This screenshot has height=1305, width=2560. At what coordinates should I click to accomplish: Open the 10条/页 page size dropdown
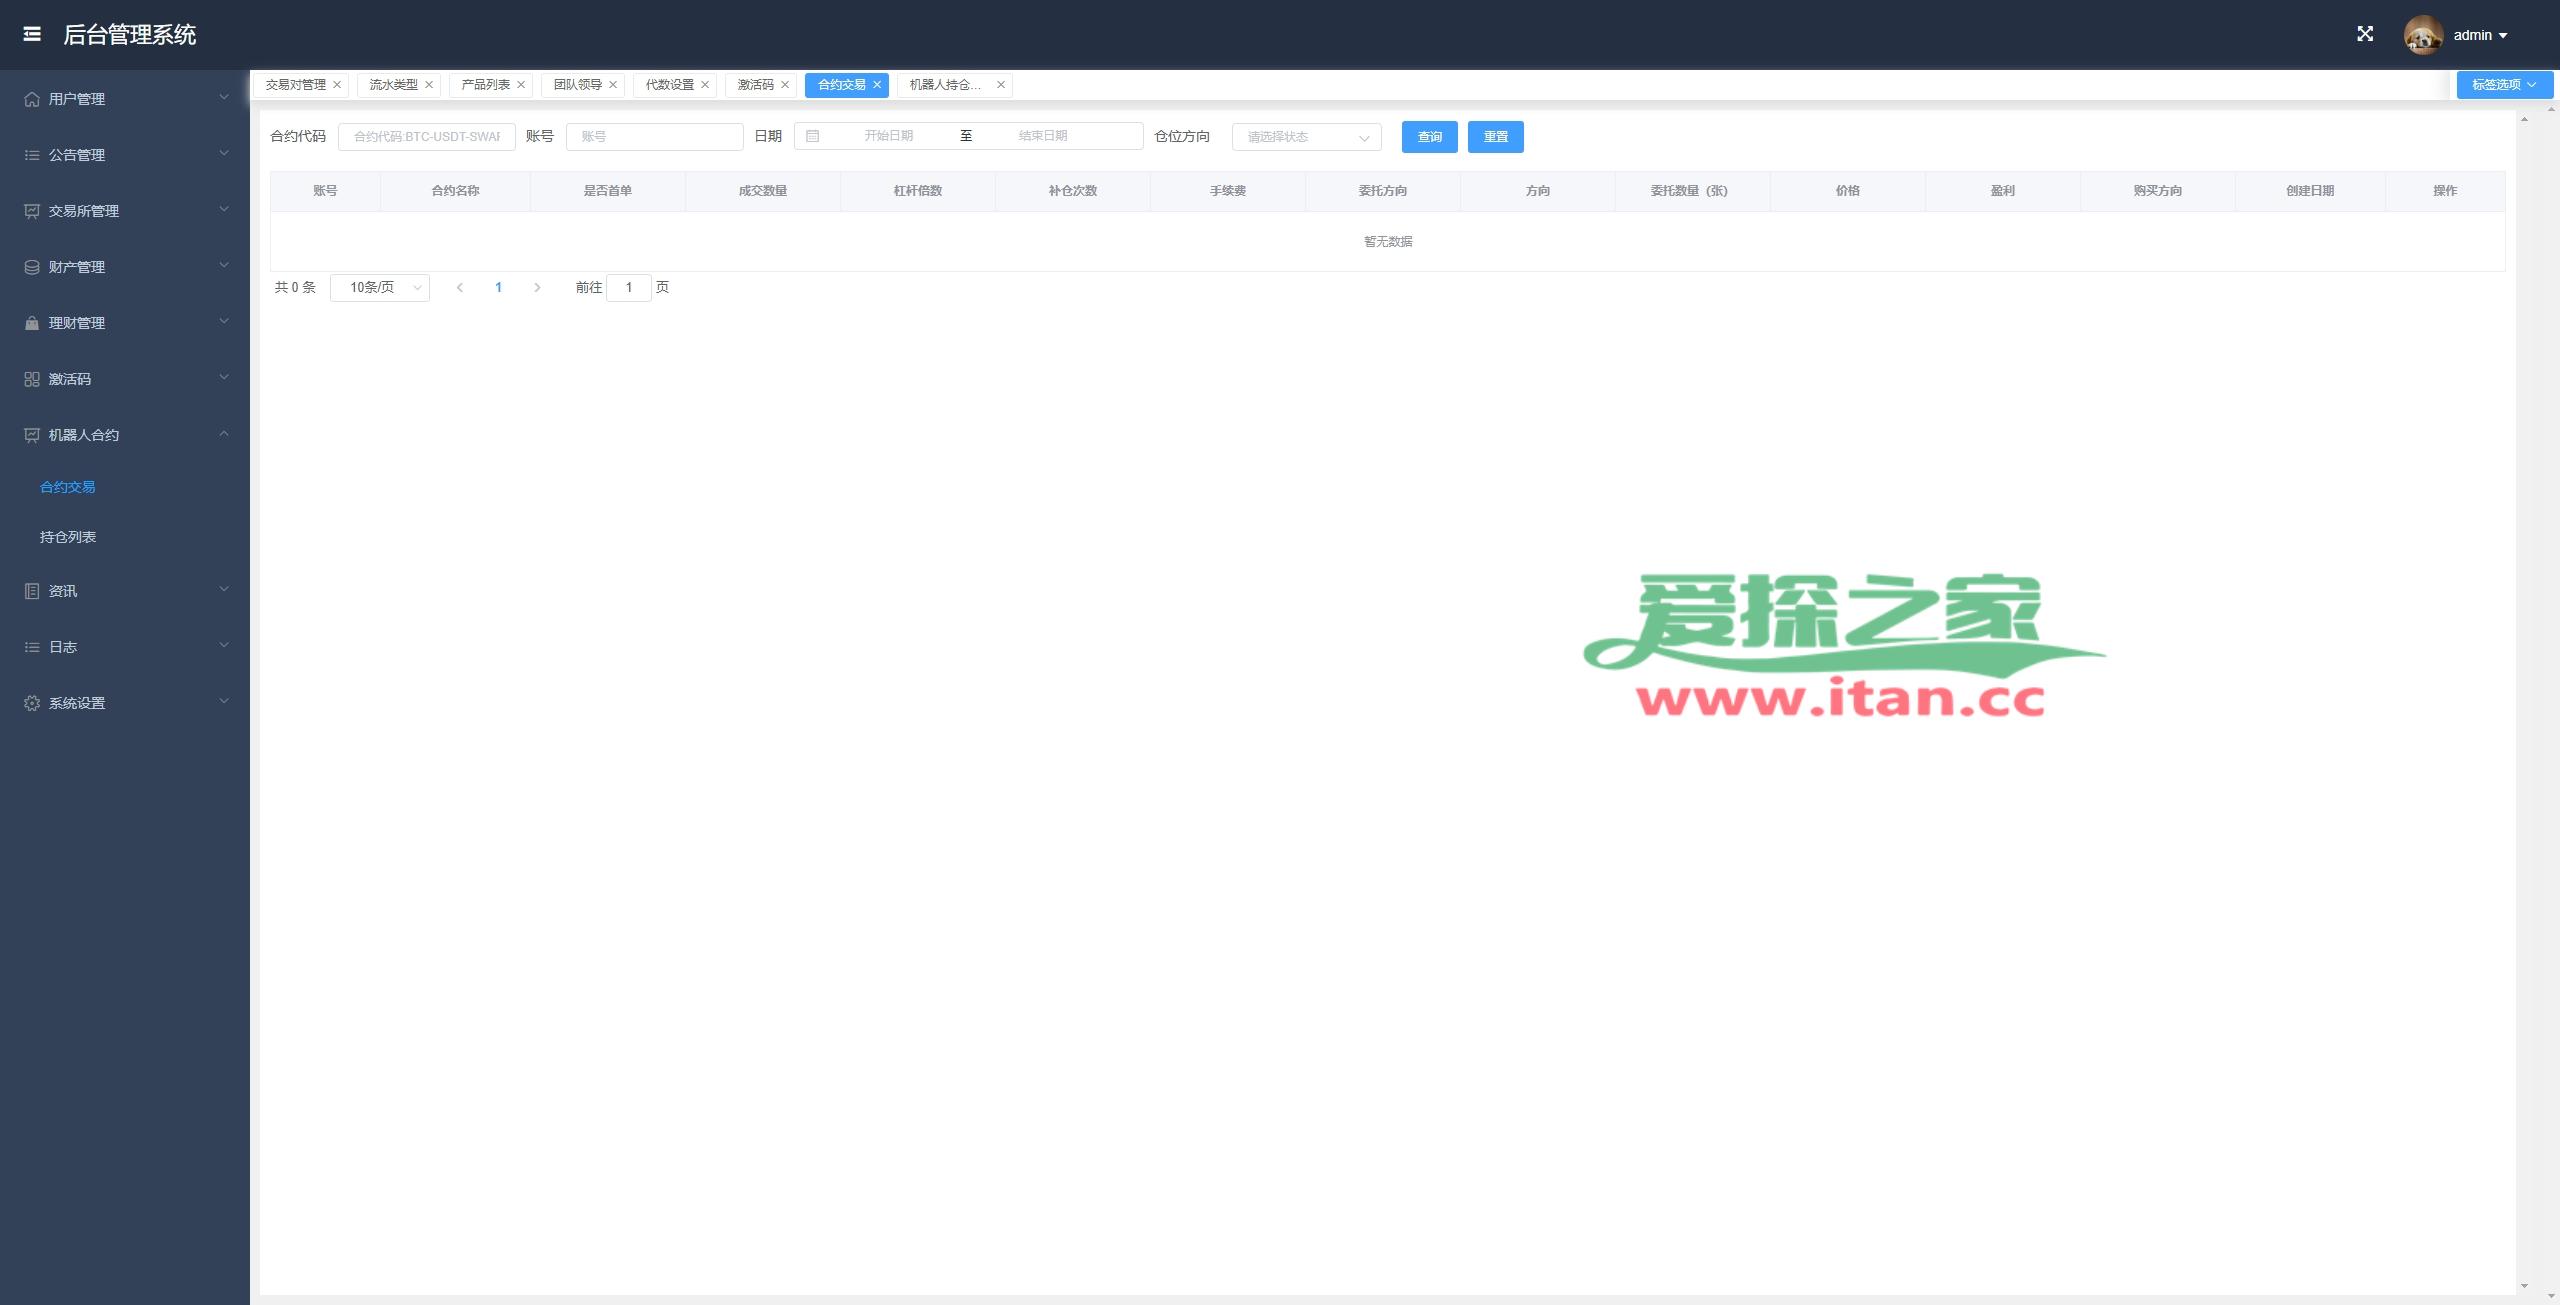tap(380, 288)
